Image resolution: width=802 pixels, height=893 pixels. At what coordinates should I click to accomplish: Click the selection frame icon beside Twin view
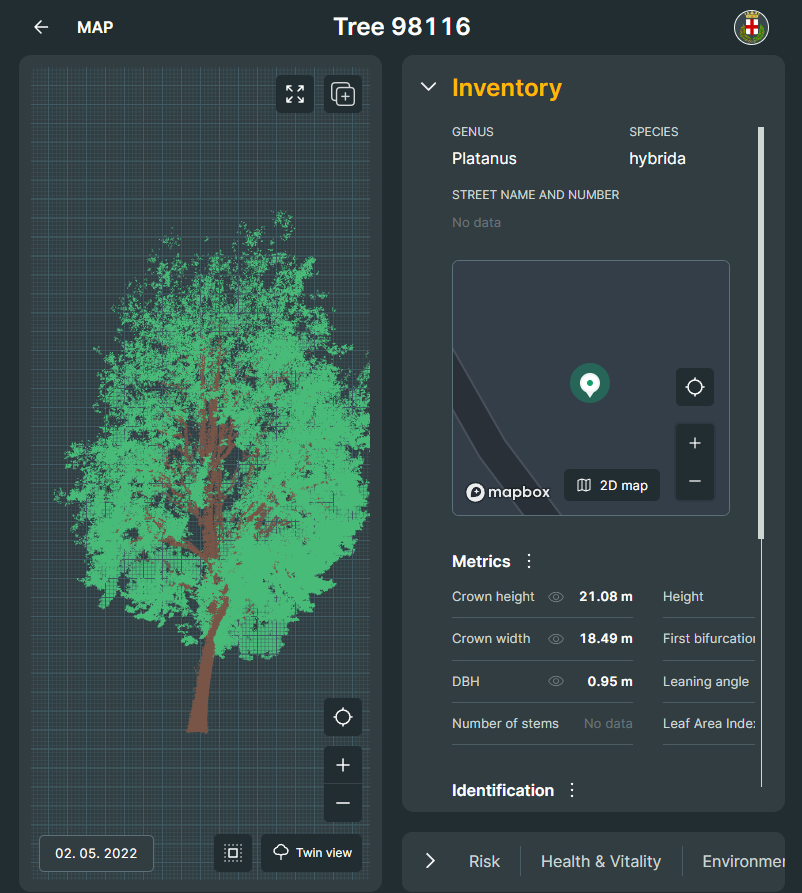coord(233,853)
